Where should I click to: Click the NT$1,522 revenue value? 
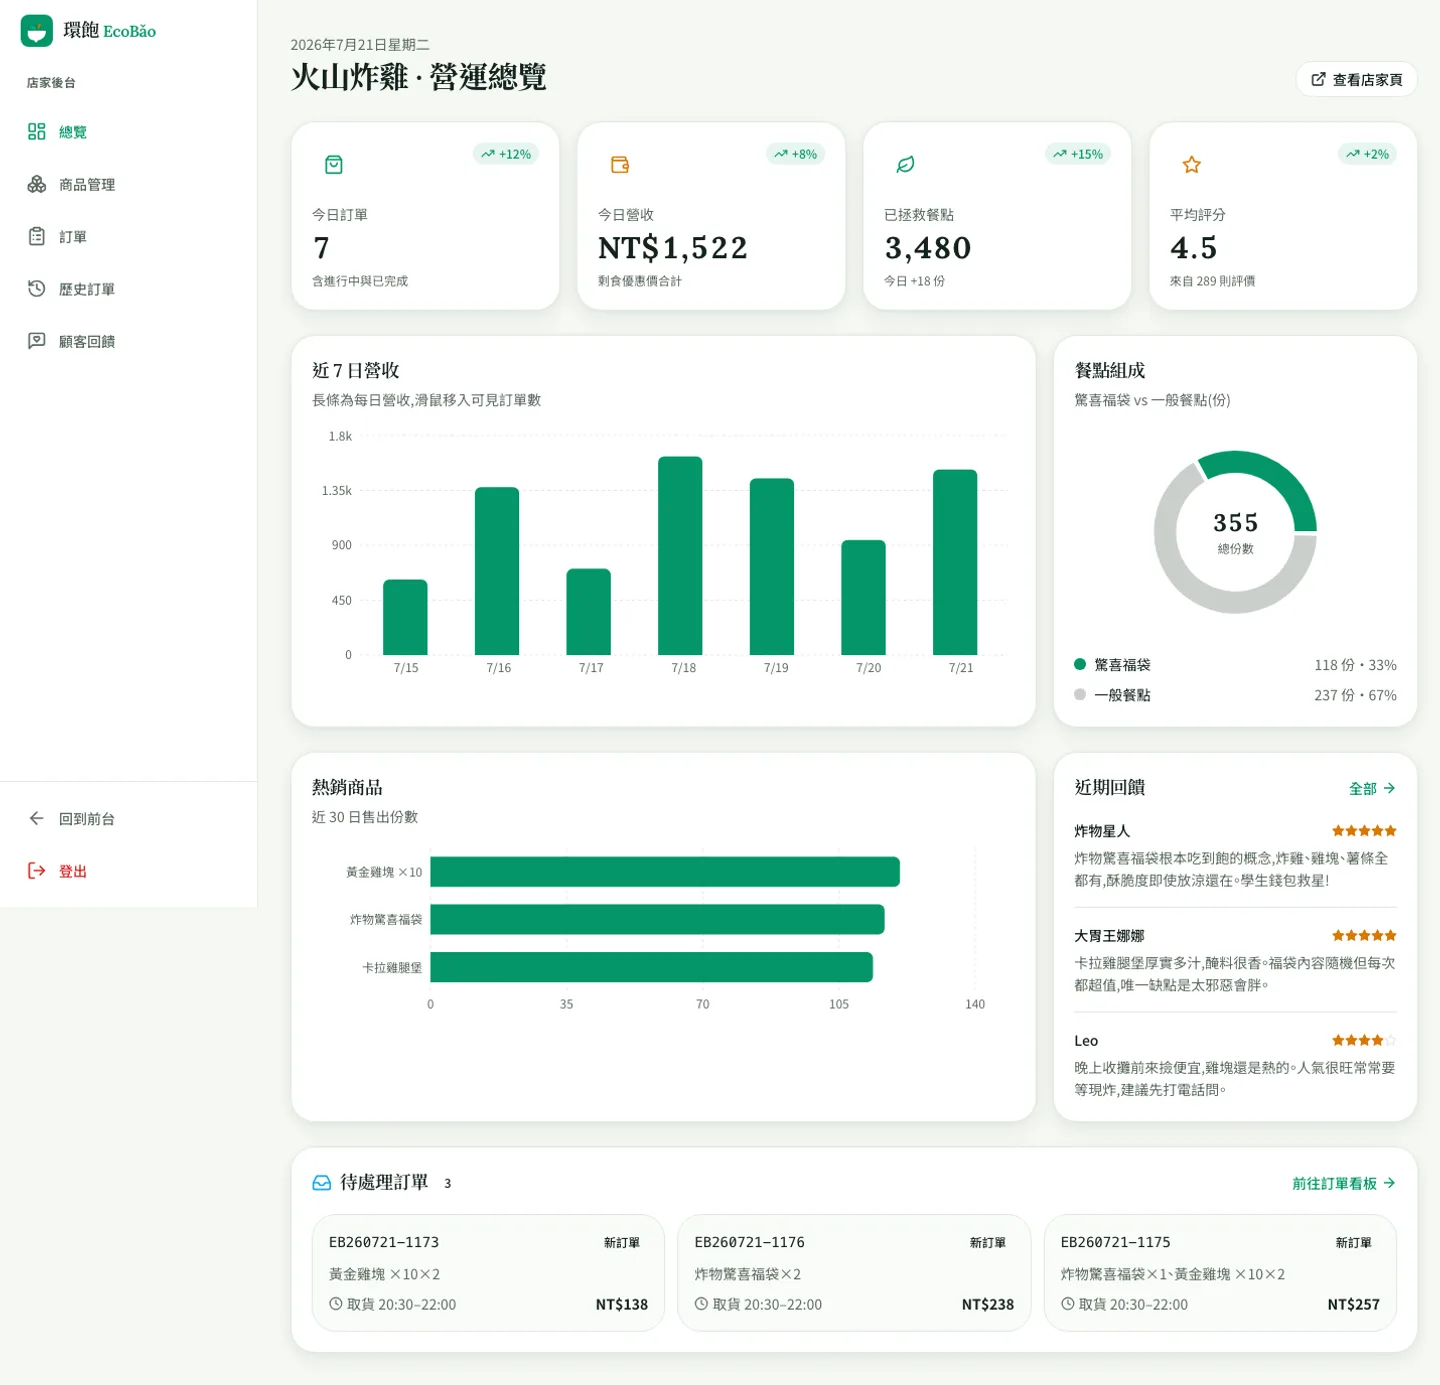pos(673,248)
